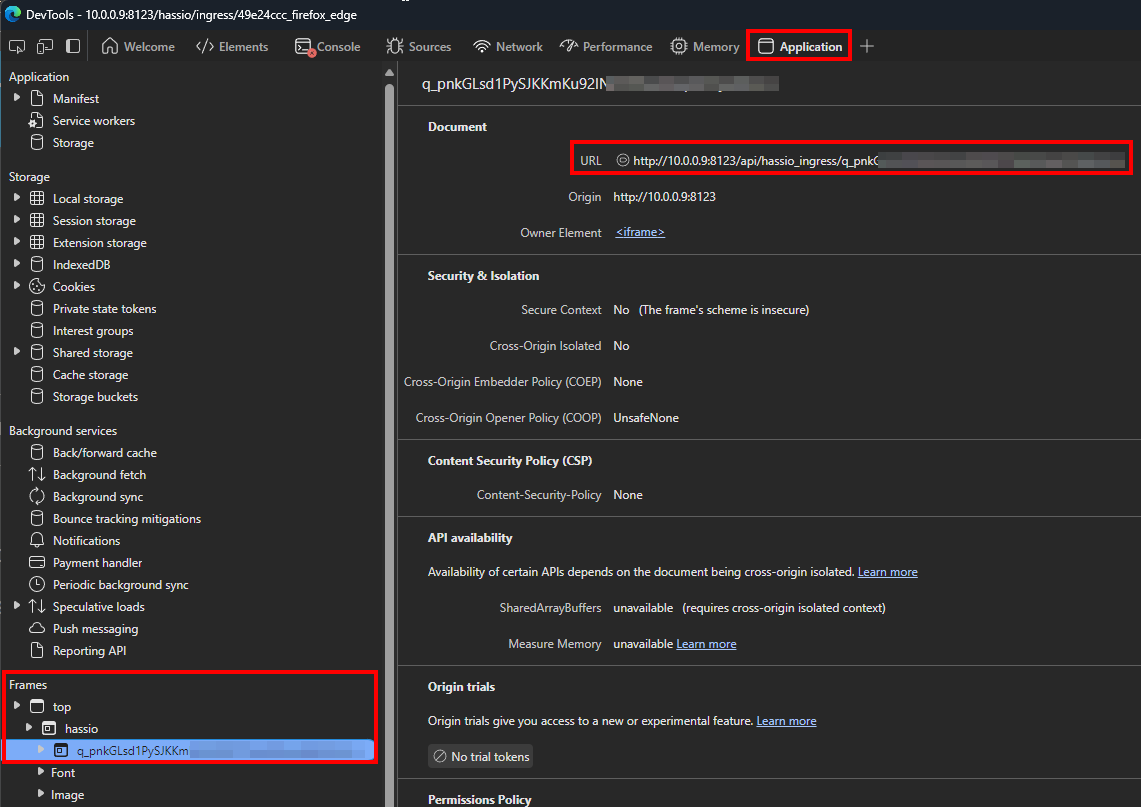Click the Background sync icon

37,496
